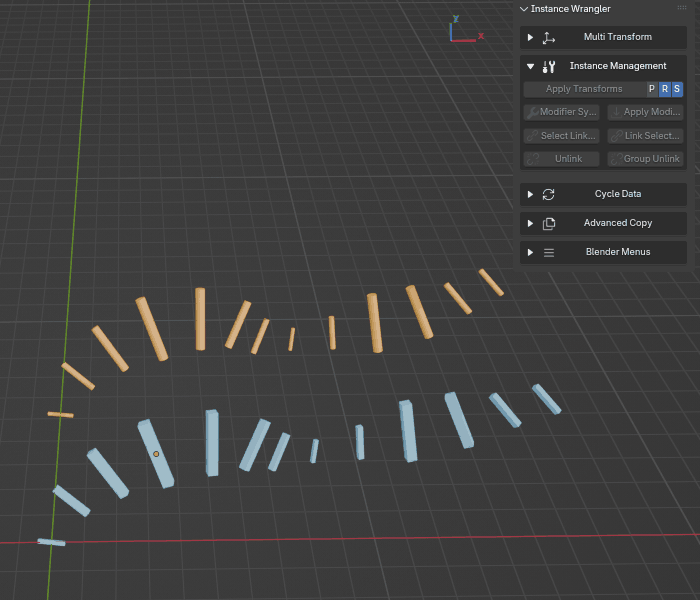
Task: Open the Multi Transform section header
Action: (603, 38)
